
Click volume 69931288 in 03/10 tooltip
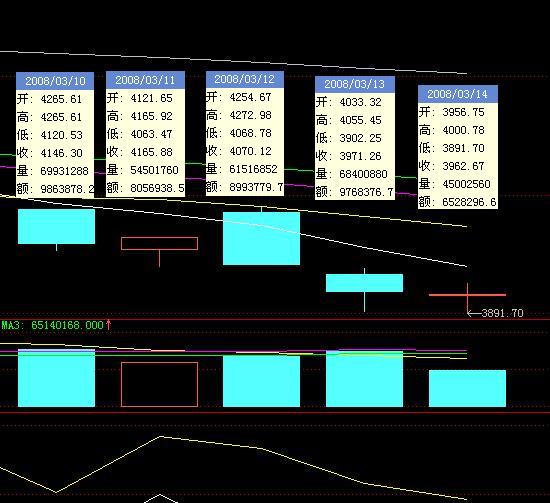[64, 171]
